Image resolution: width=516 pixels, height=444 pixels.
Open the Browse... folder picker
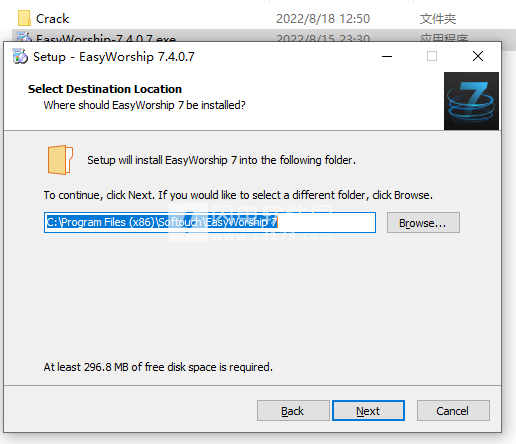click(x=423, y=222)
